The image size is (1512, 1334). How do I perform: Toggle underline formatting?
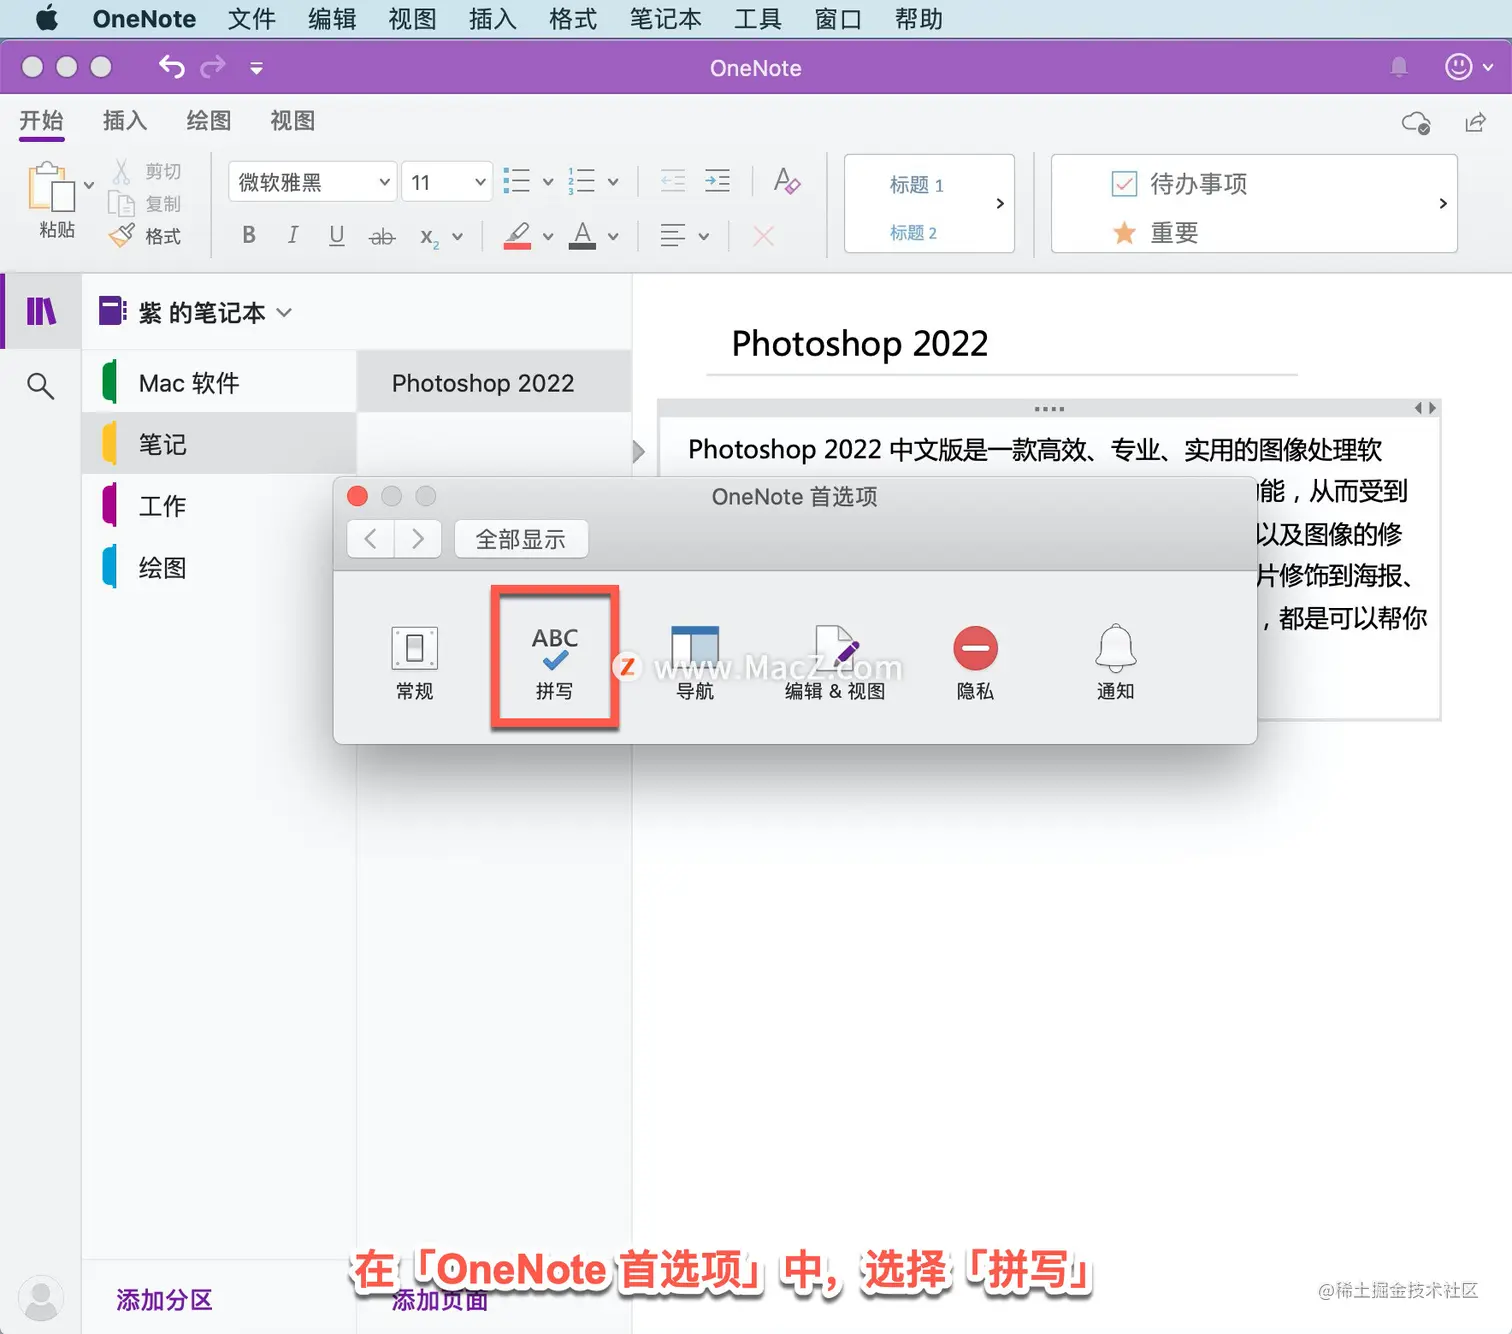[337, 235]
